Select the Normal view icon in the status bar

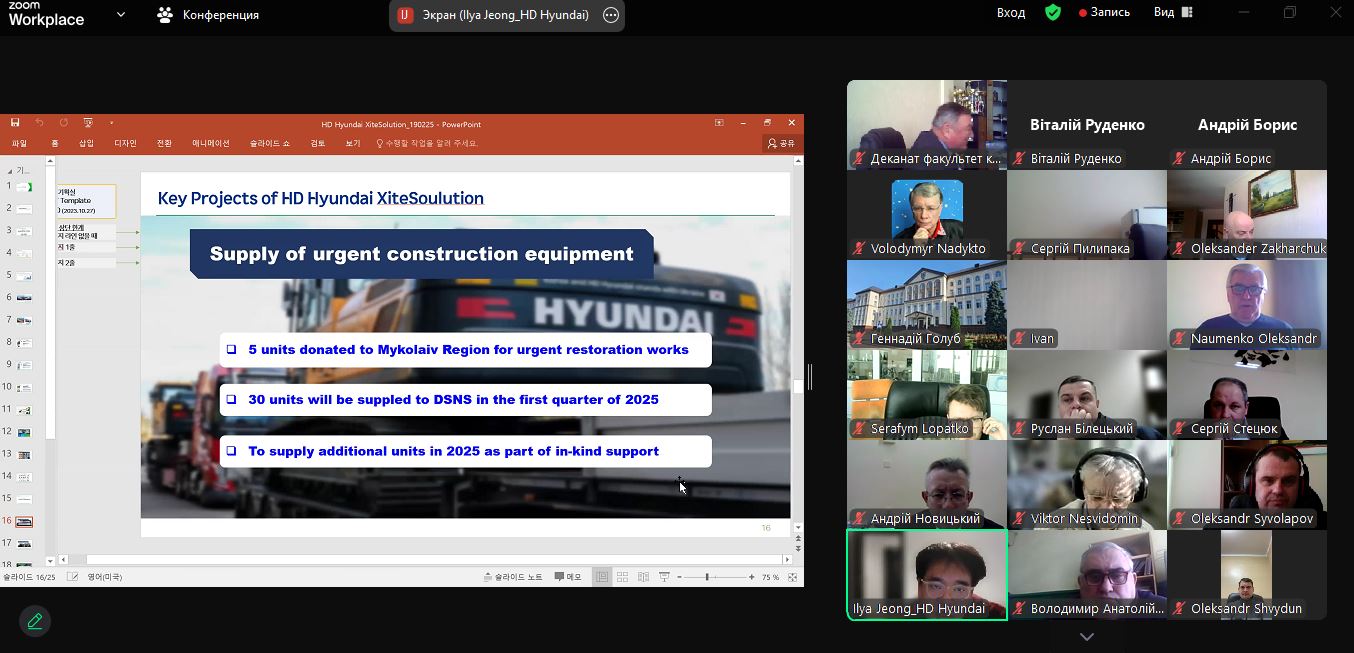pos(602,577)
